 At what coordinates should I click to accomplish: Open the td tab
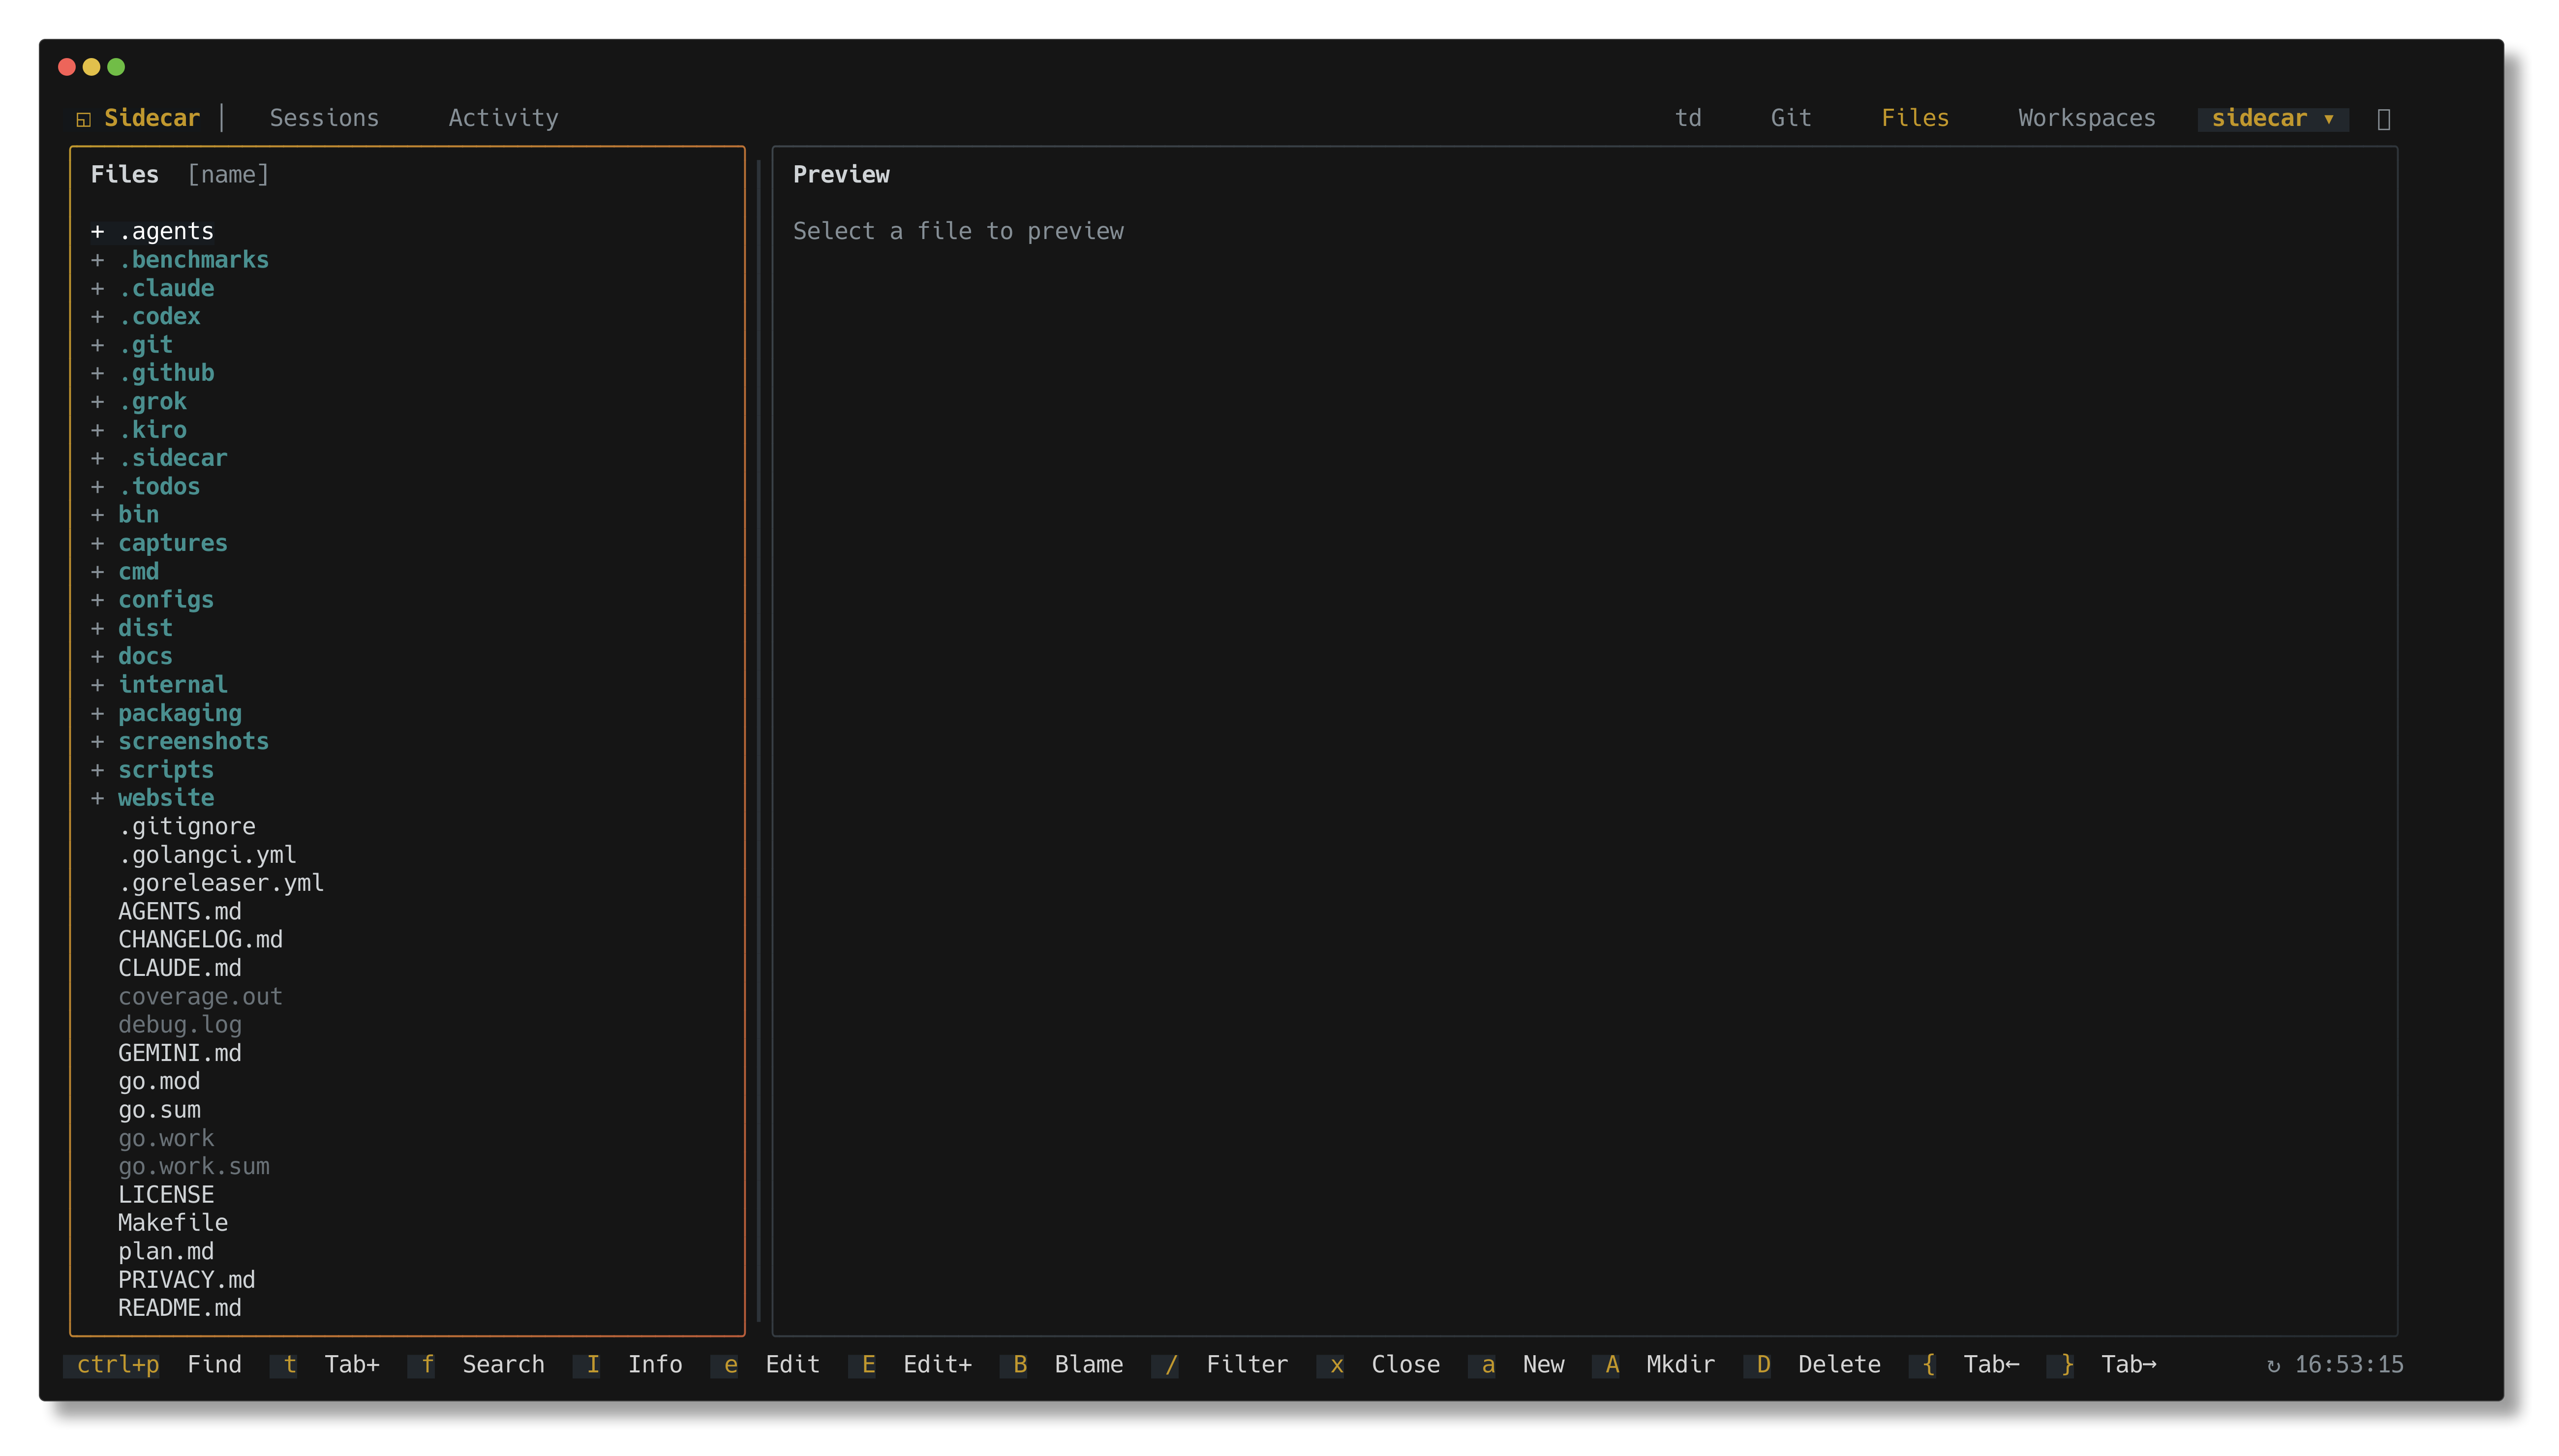1688,118
